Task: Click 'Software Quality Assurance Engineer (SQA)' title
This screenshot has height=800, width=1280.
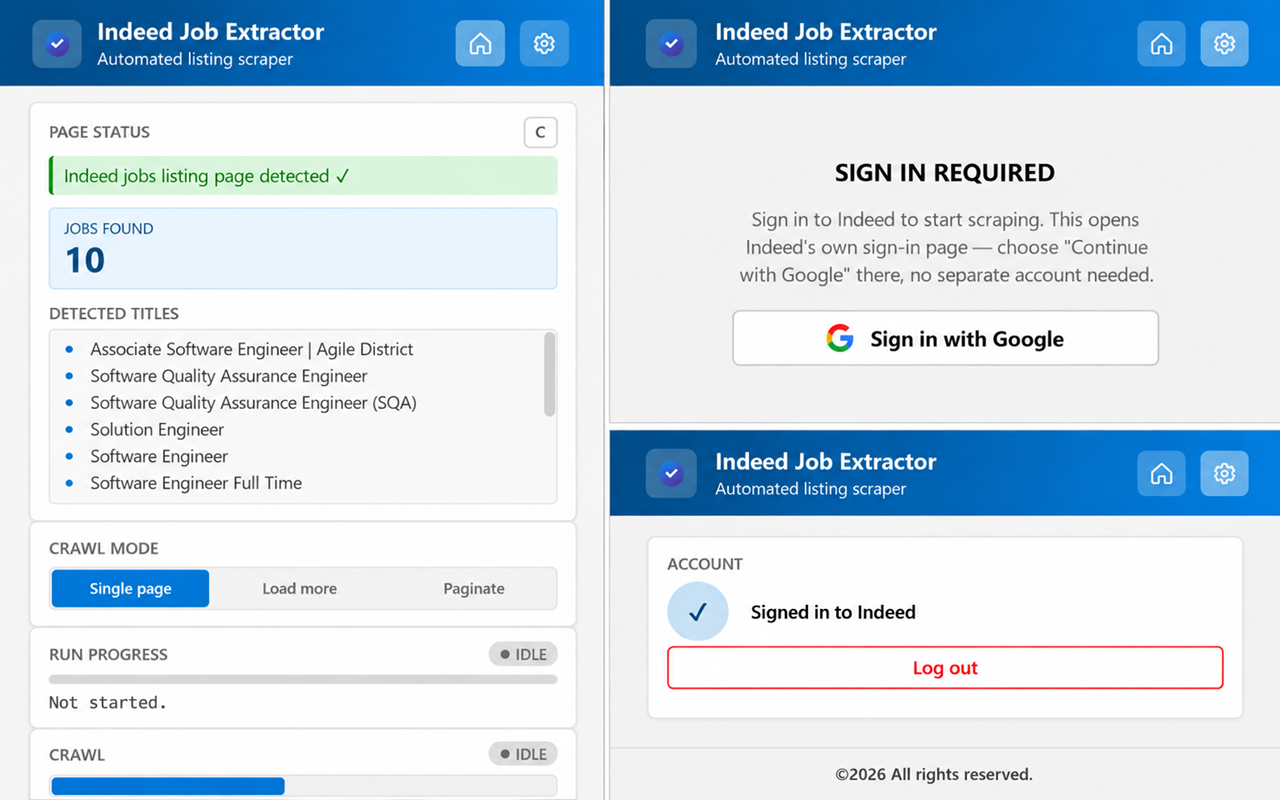Action: coord(253,403)
